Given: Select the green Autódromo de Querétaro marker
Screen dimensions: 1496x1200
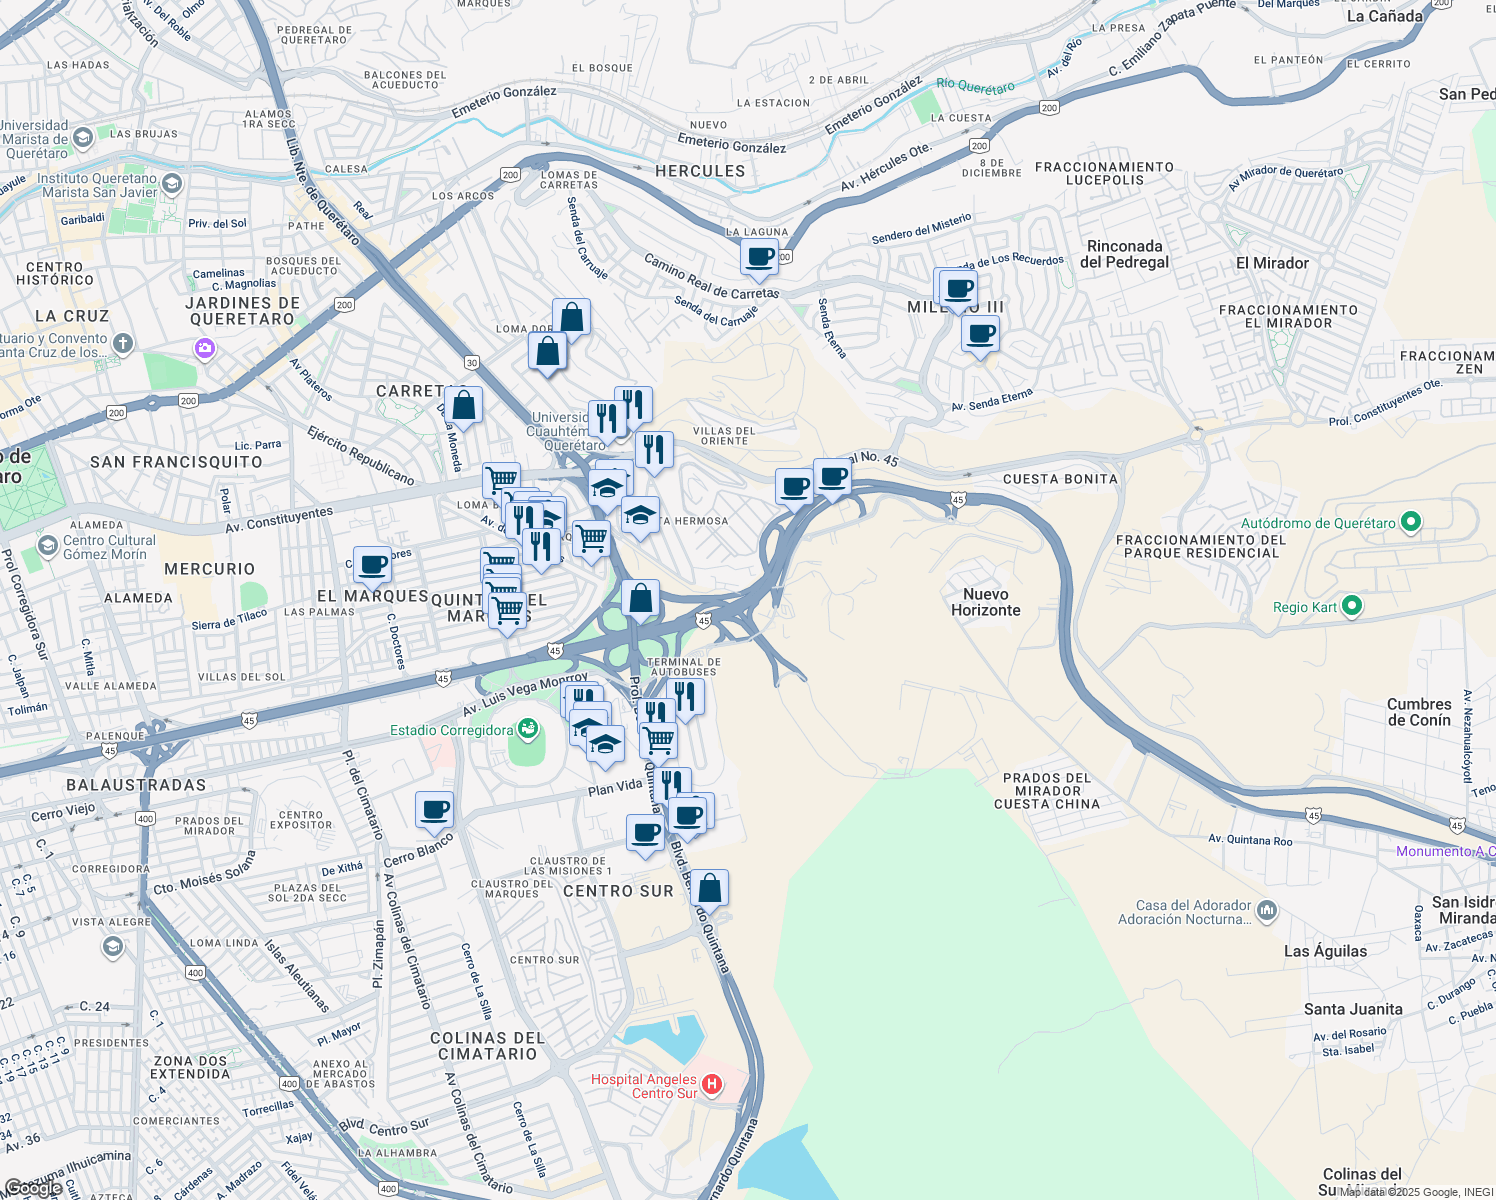Looking at the screenshot, I should coord(1410,521).
